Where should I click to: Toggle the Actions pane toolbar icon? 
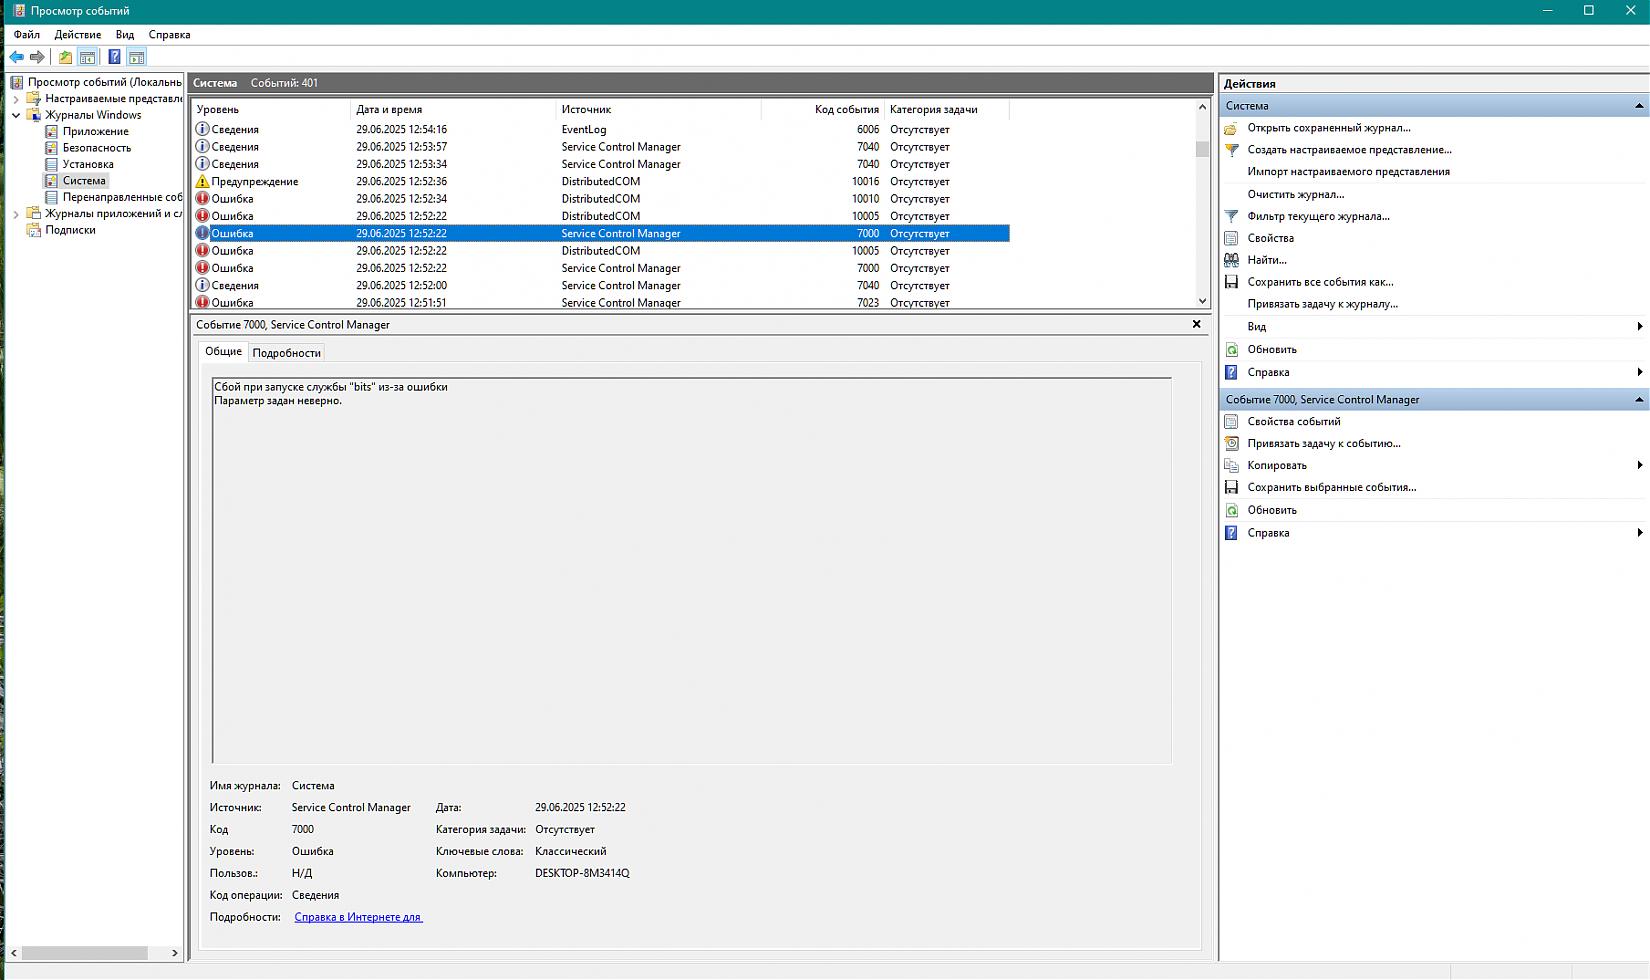[x=137, y=57]
